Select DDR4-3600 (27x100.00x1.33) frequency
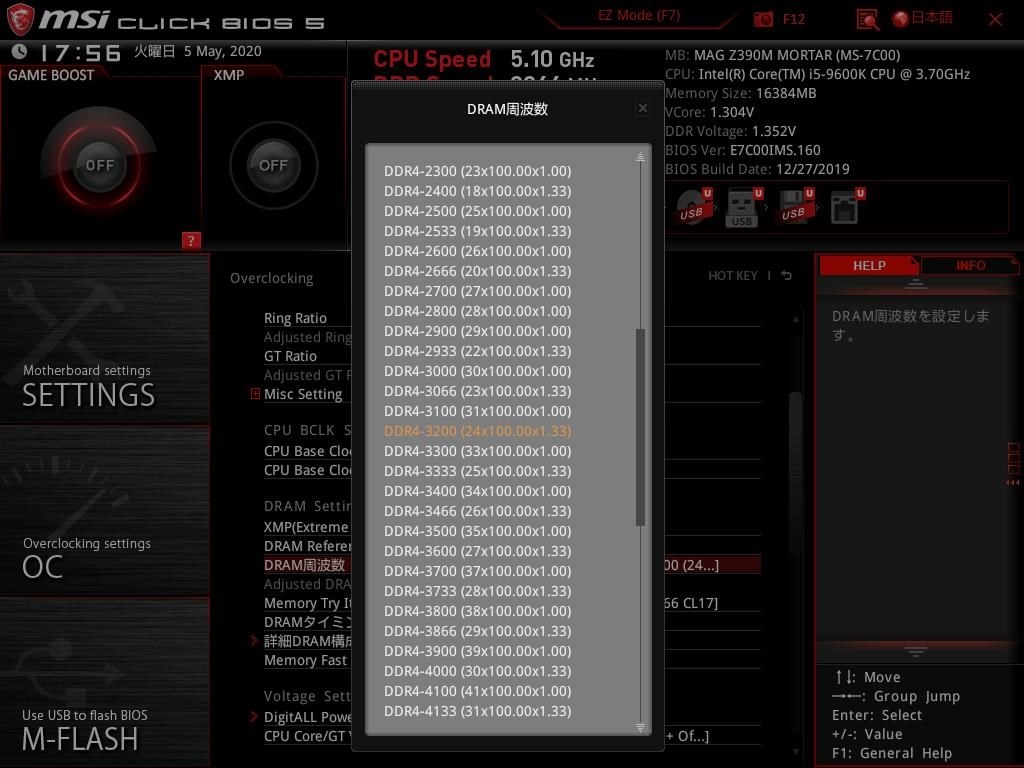The height and width of the screenshot is (768, 1024). coord(478,551)
